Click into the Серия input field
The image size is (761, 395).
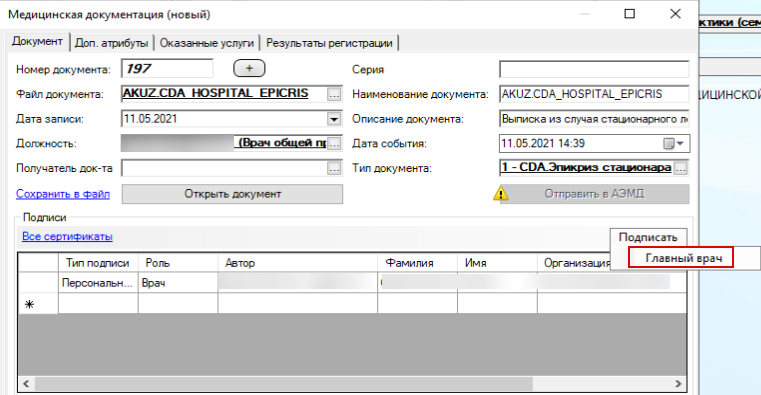[594, 69]
